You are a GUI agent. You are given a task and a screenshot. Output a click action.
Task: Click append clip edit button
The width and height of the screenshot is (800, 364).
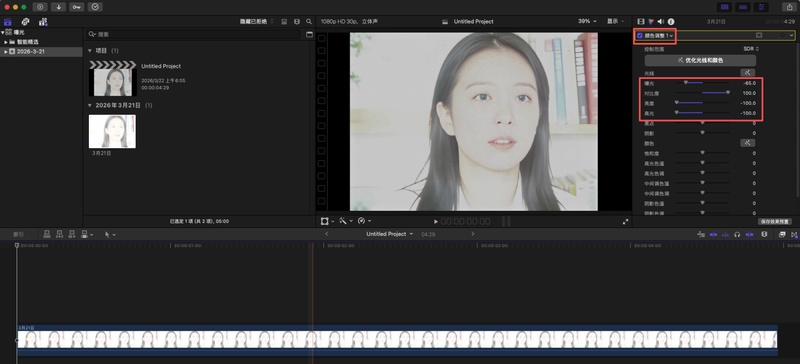click(x=71, y=234)
